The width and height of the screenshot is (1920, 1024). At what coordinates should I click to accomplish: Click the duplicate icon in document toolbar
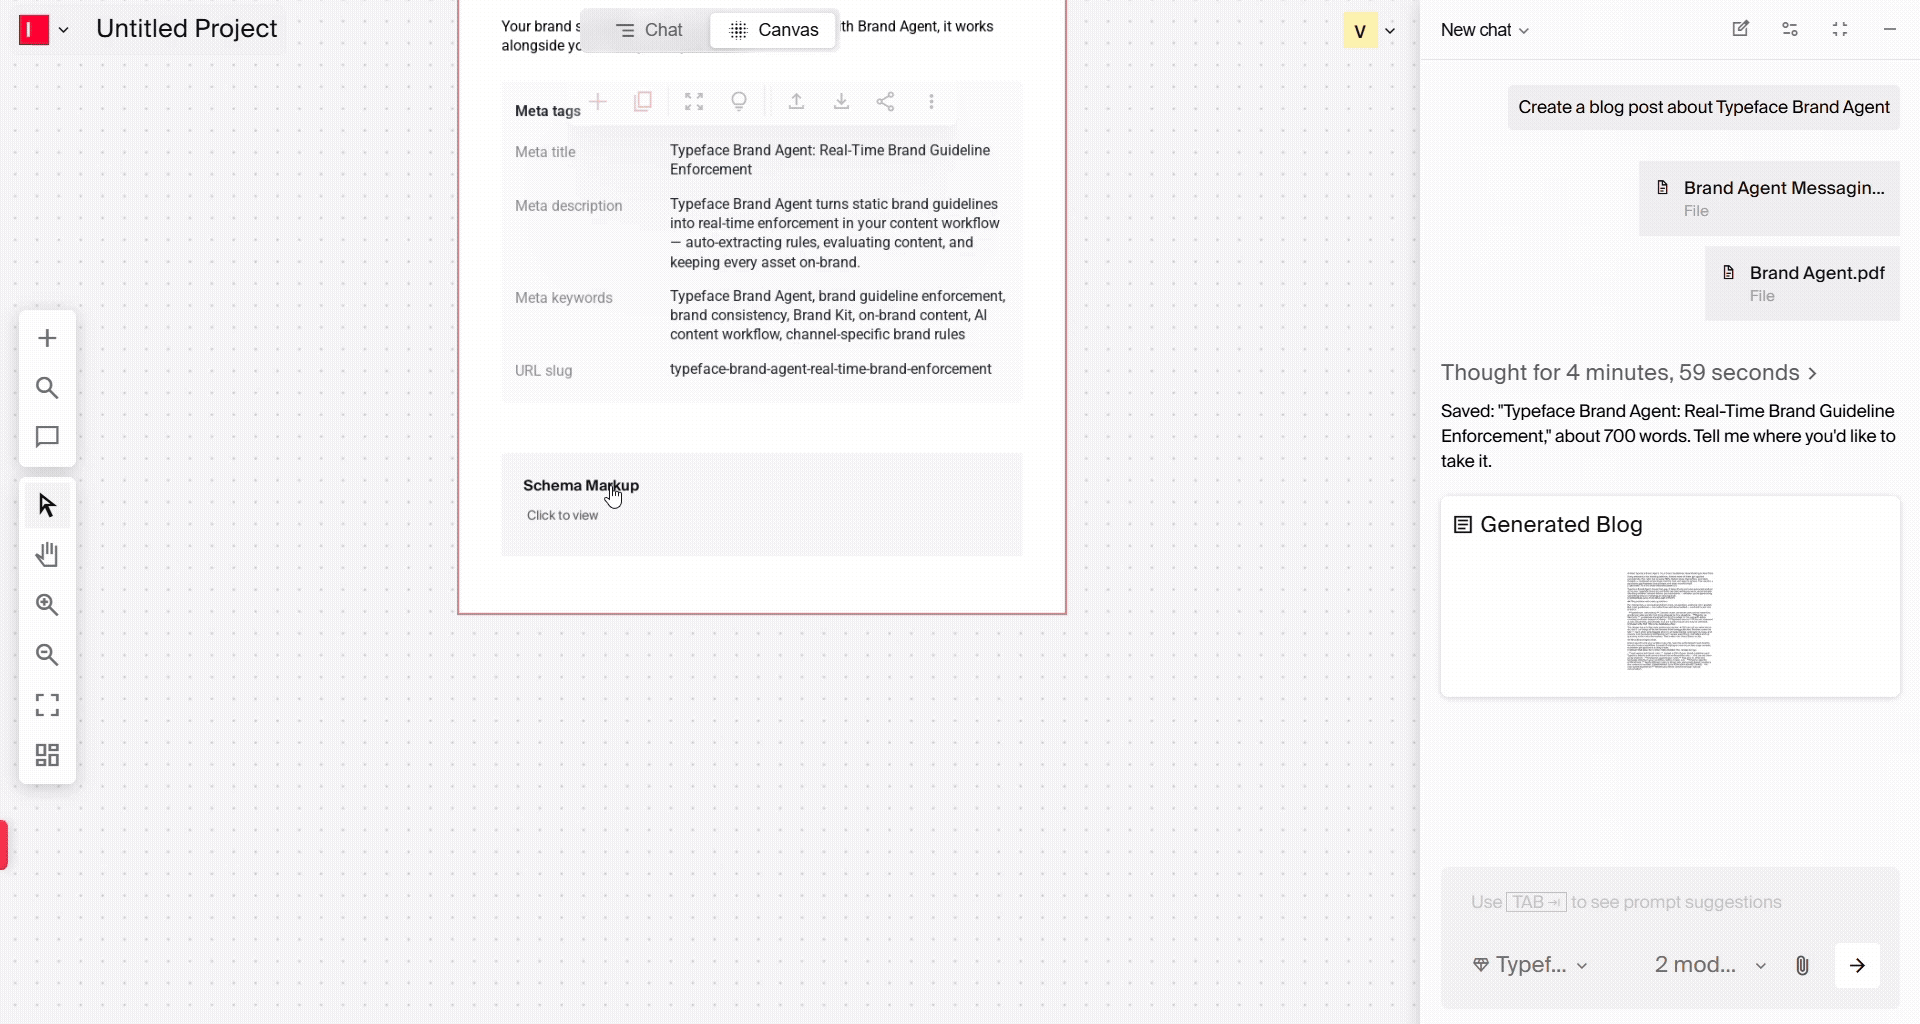643,101
